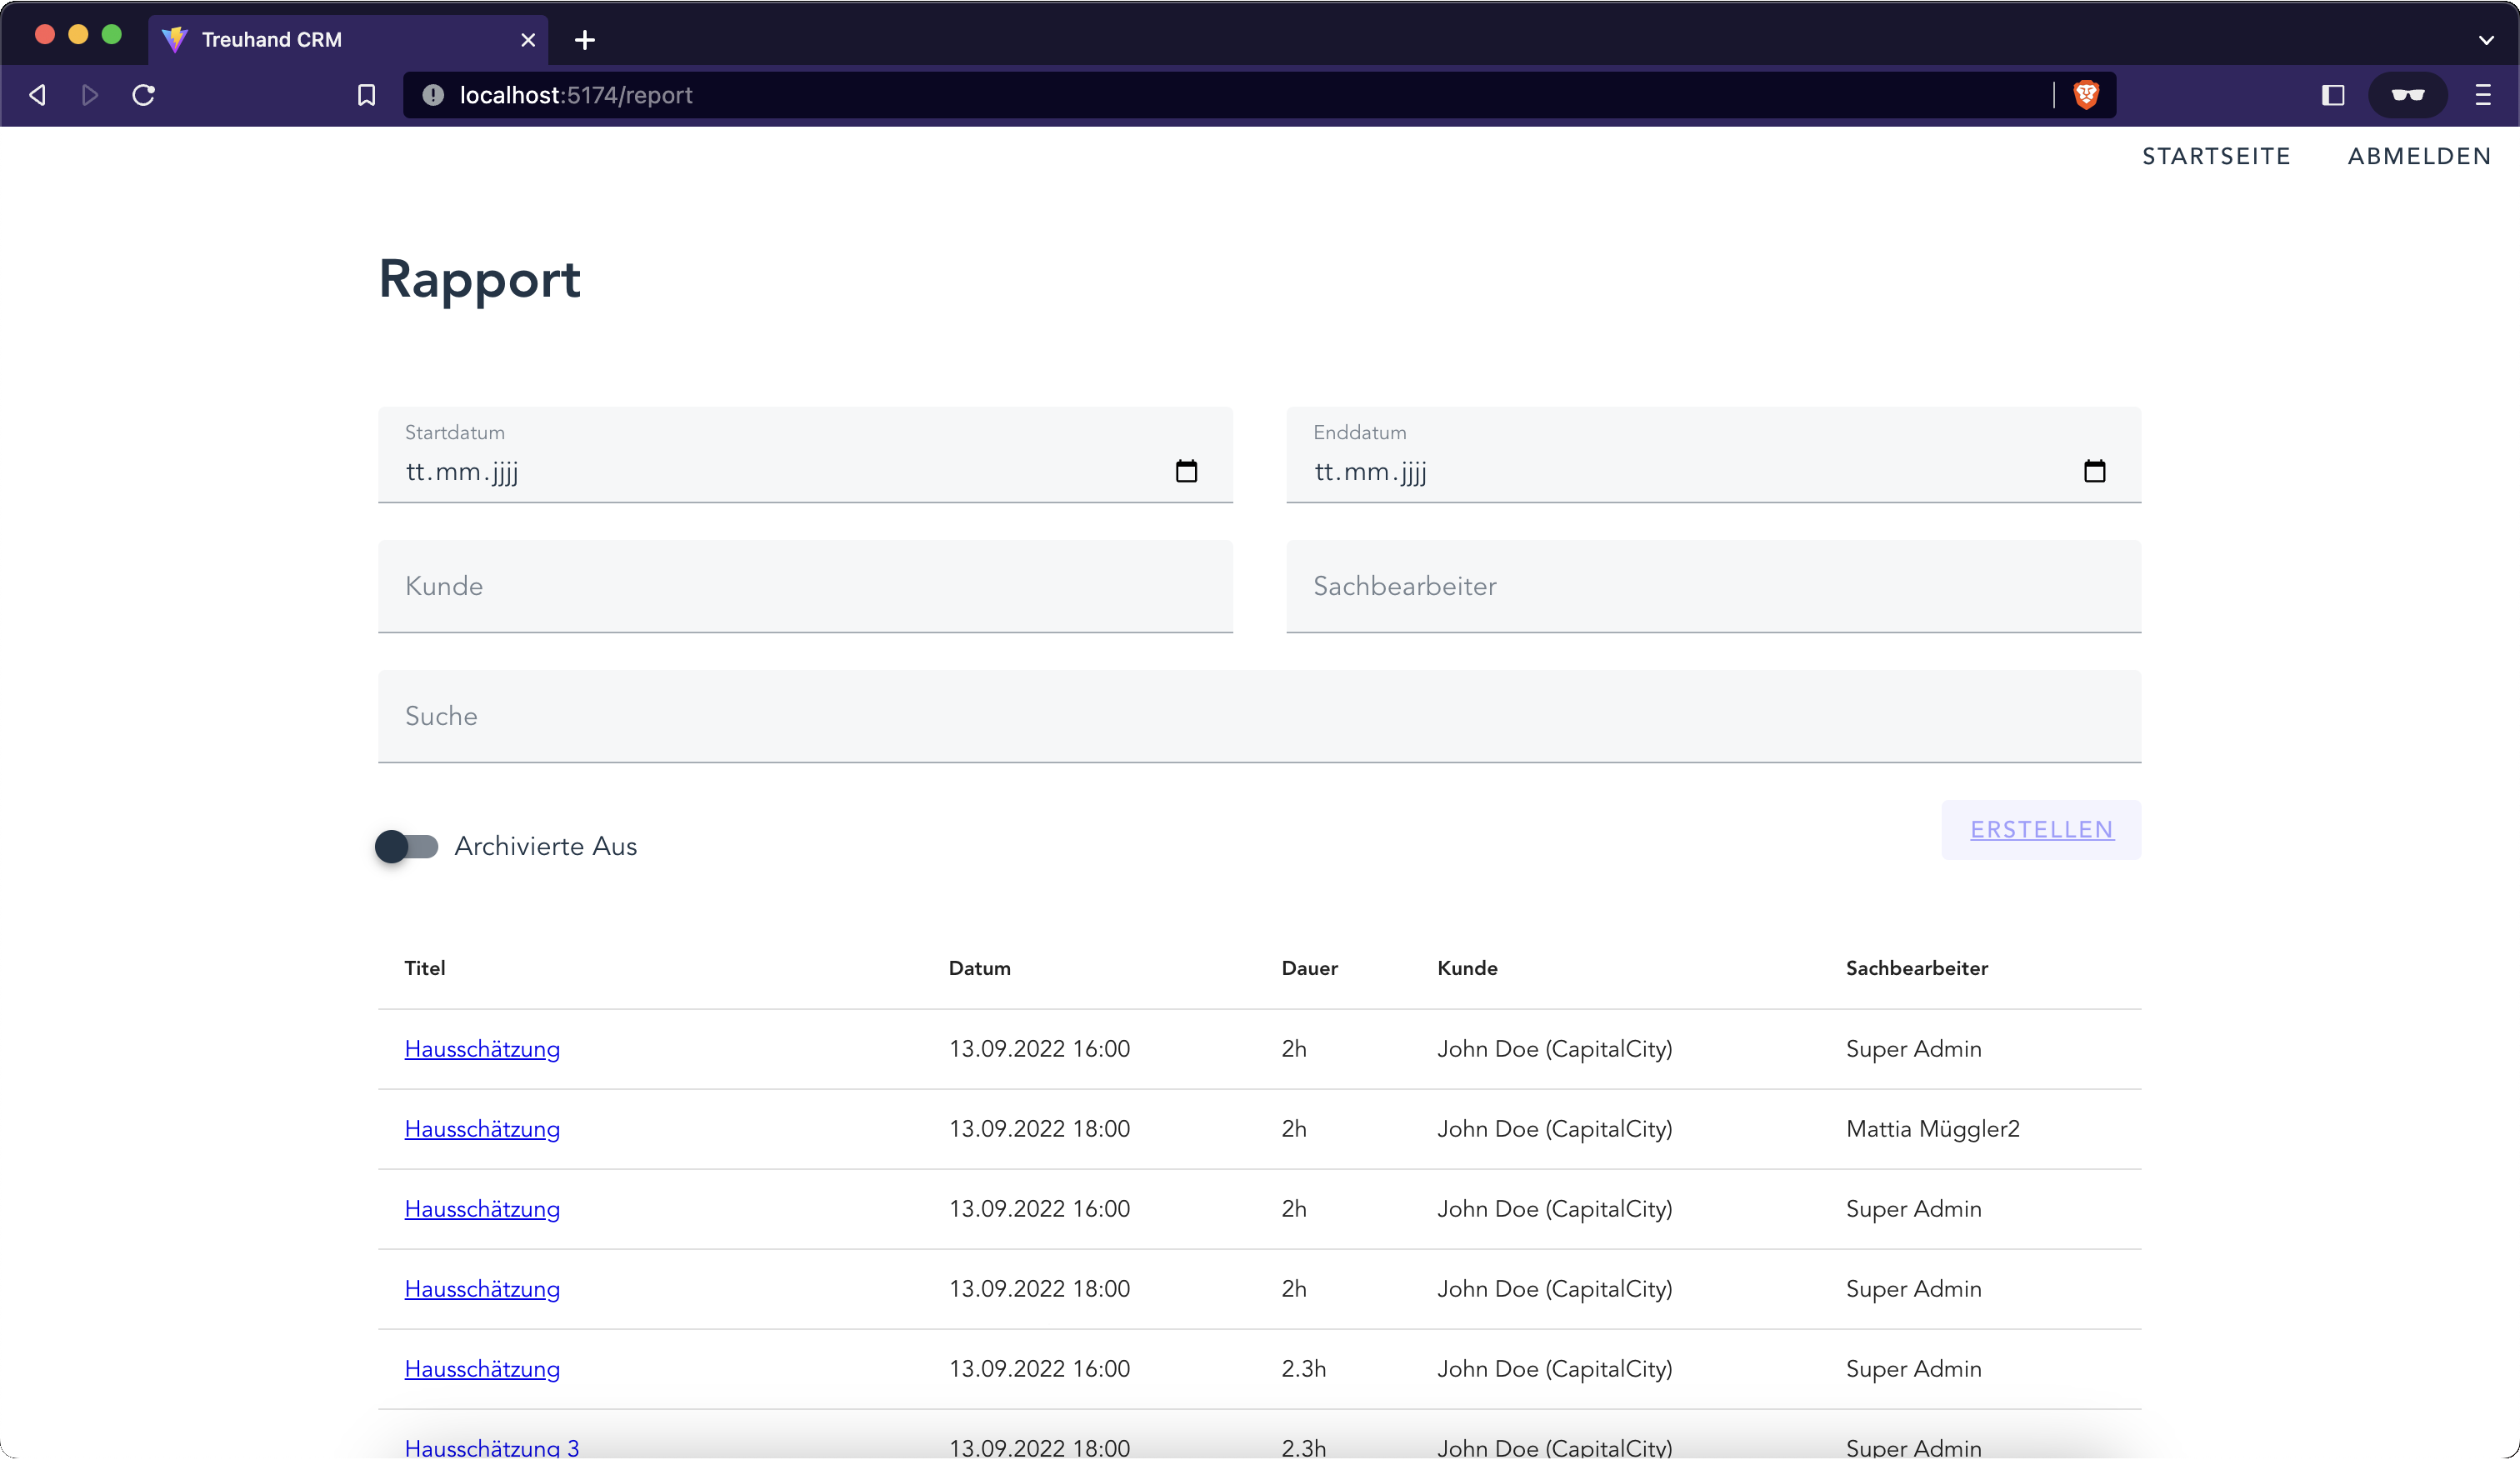This screenshot has width=2520, height=1460.
Task: Open the site security info icon
Action: click(x=433, y=95)
